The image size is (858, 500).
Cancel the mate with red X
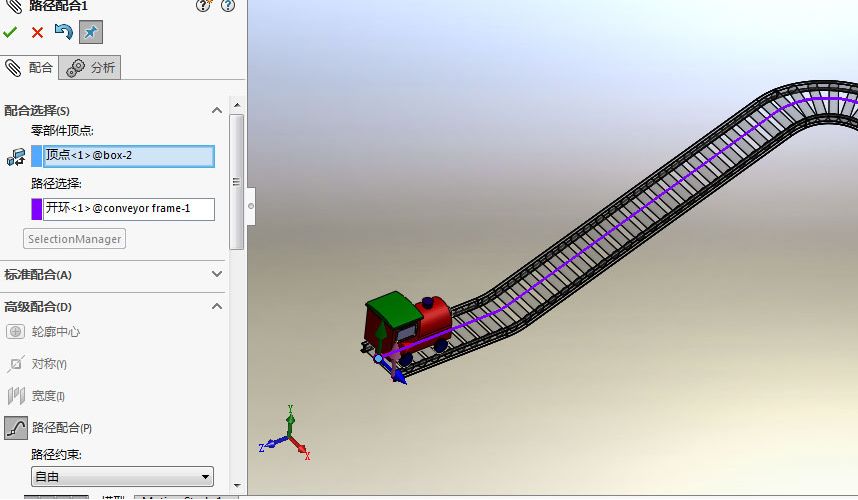coord(37,33)
